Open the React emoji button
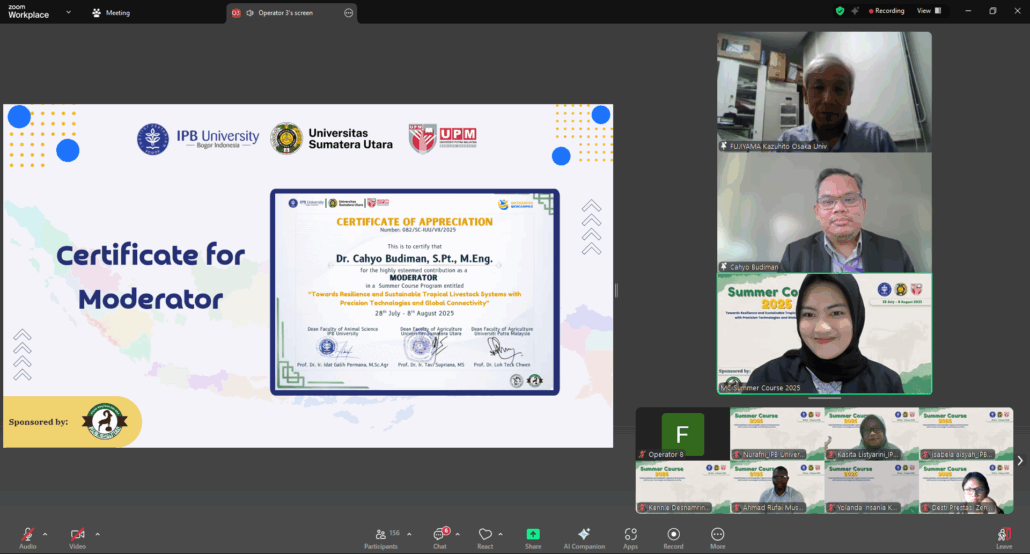Screen dimensions: 1030x554 [x=485, y=535]
